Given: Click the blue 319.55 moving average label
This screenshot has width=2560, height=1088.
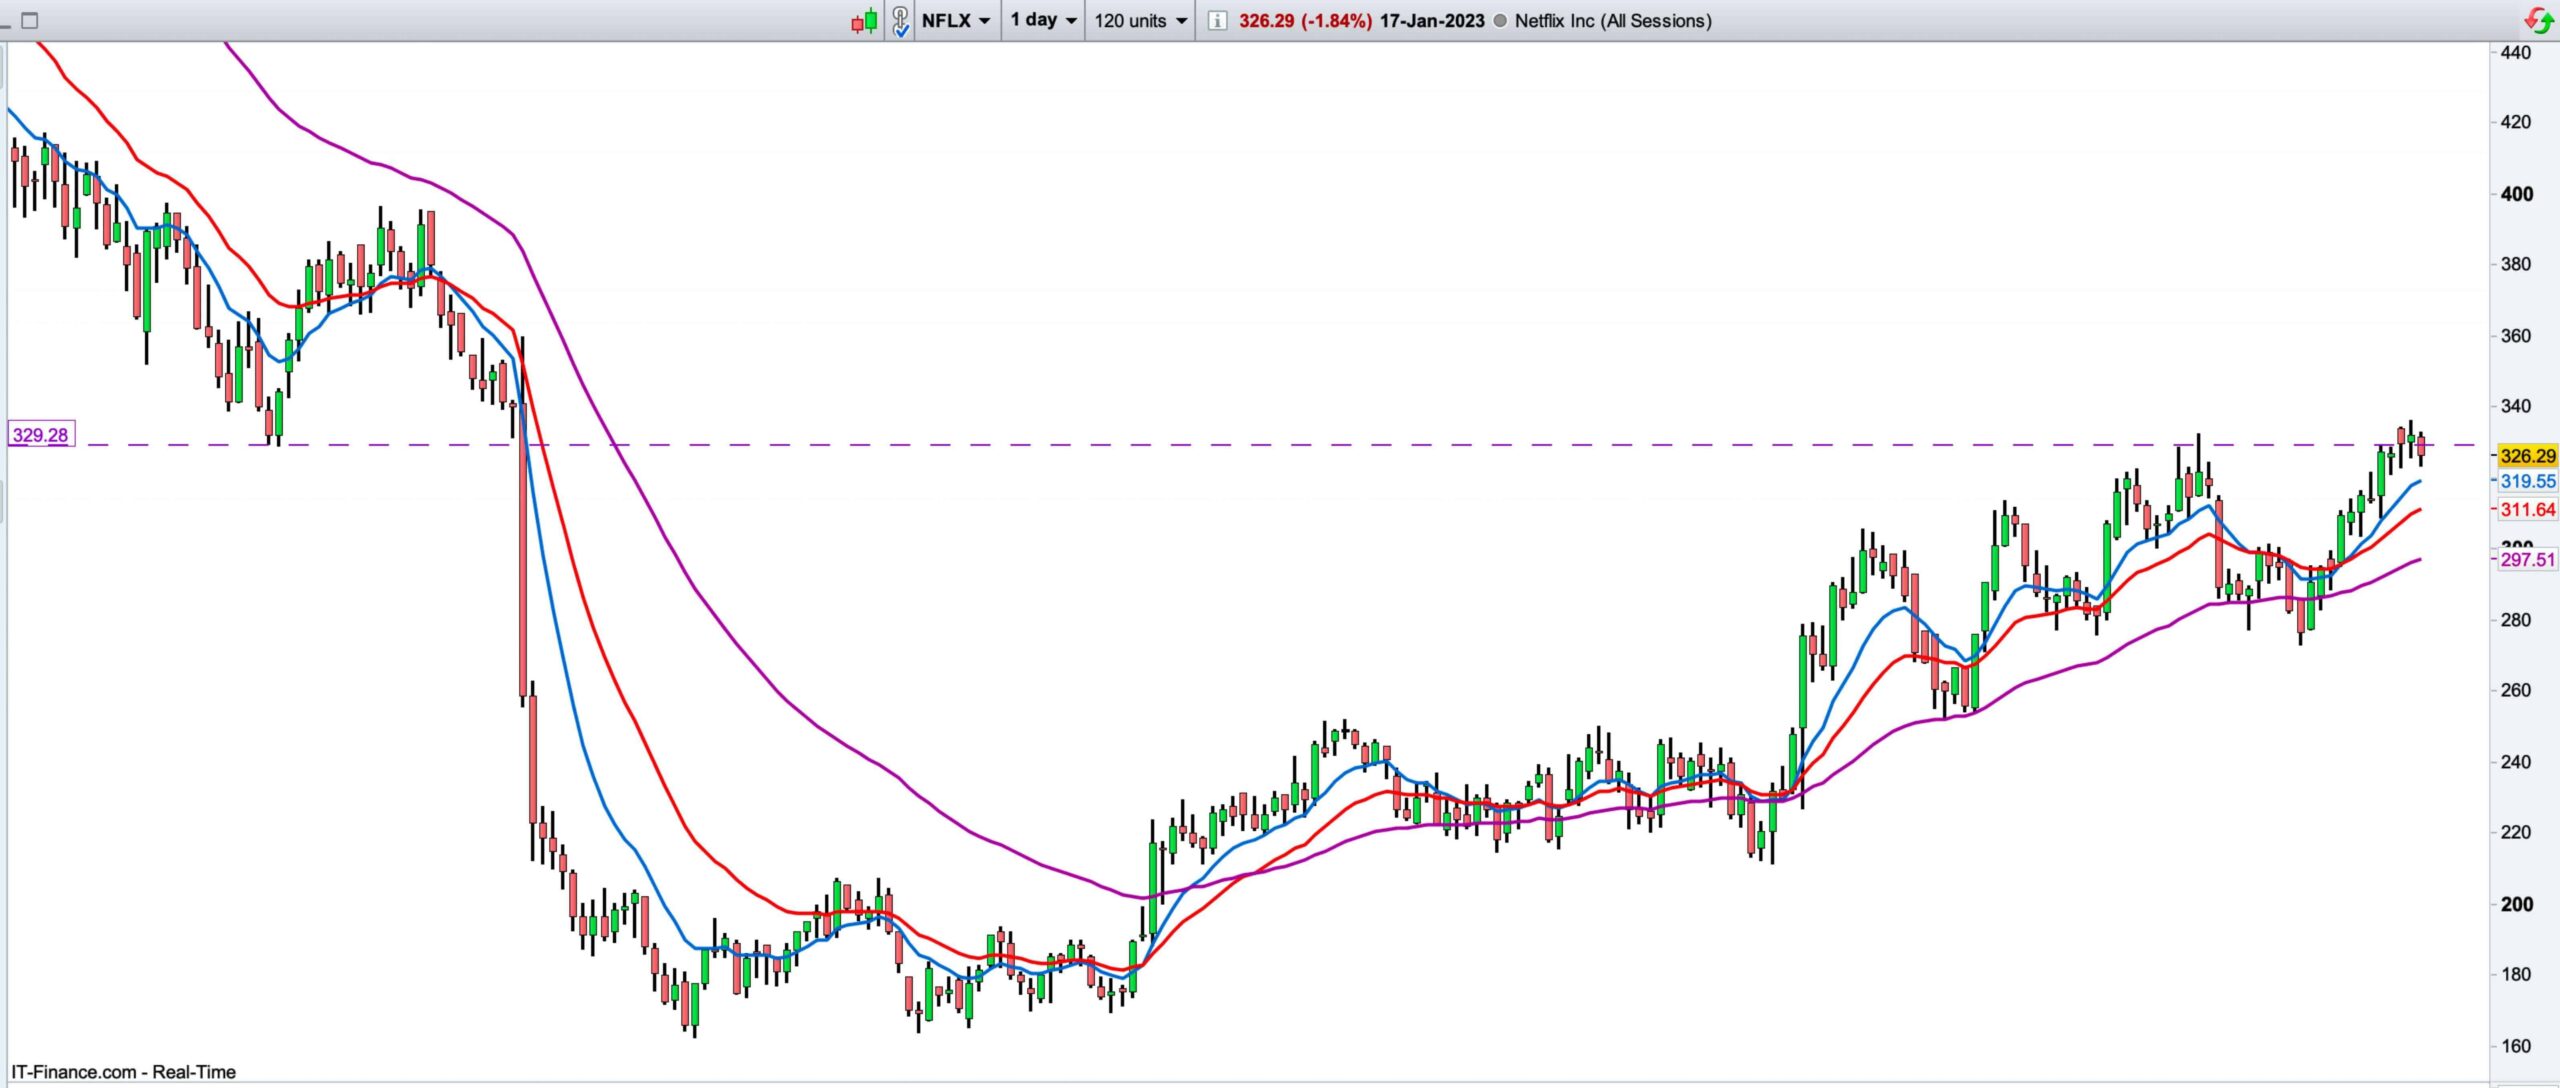Looking at the screenshot, I should pyautogui.click(x=2527, y=481).
